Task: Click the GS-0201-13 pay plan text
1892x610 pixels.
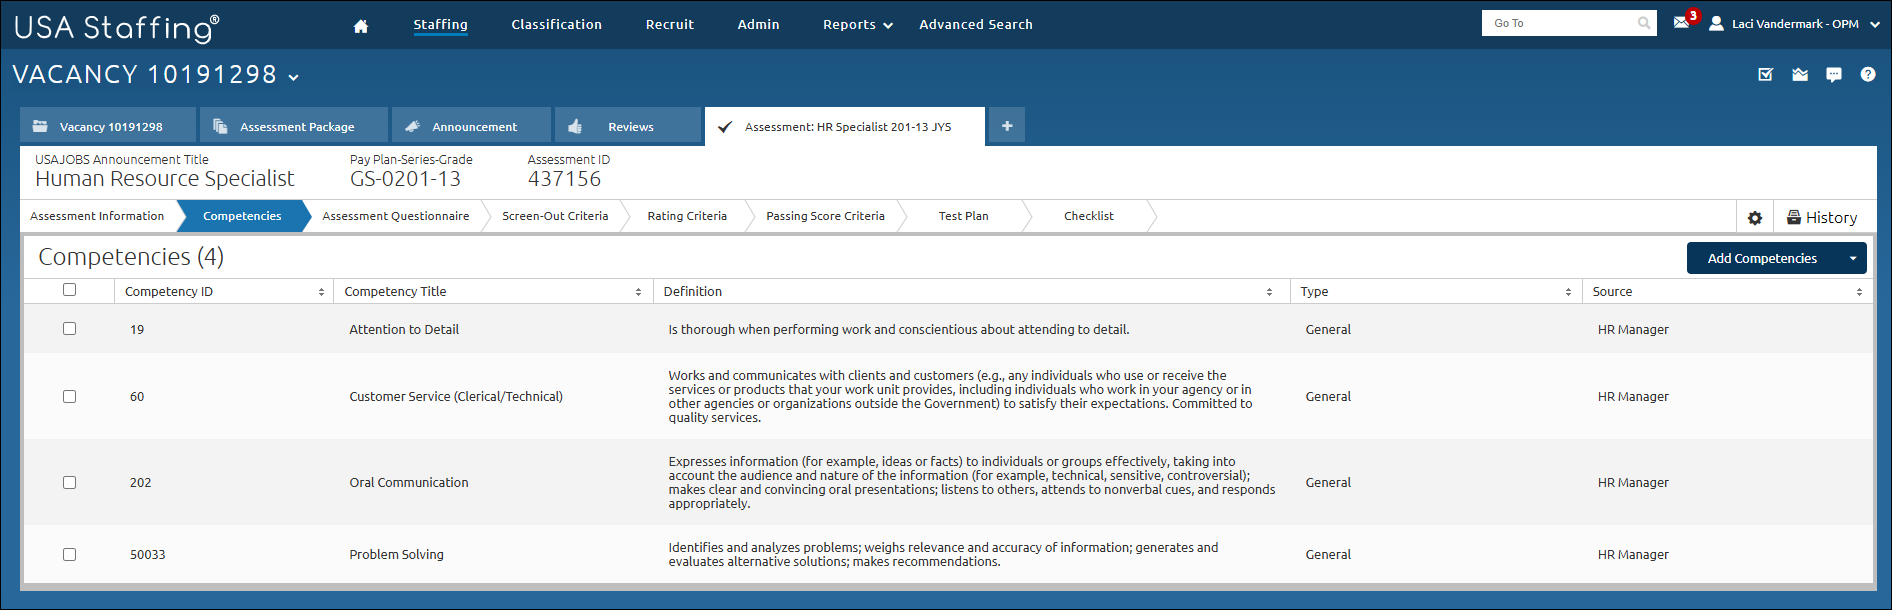Action: click(x=405, y=179)
